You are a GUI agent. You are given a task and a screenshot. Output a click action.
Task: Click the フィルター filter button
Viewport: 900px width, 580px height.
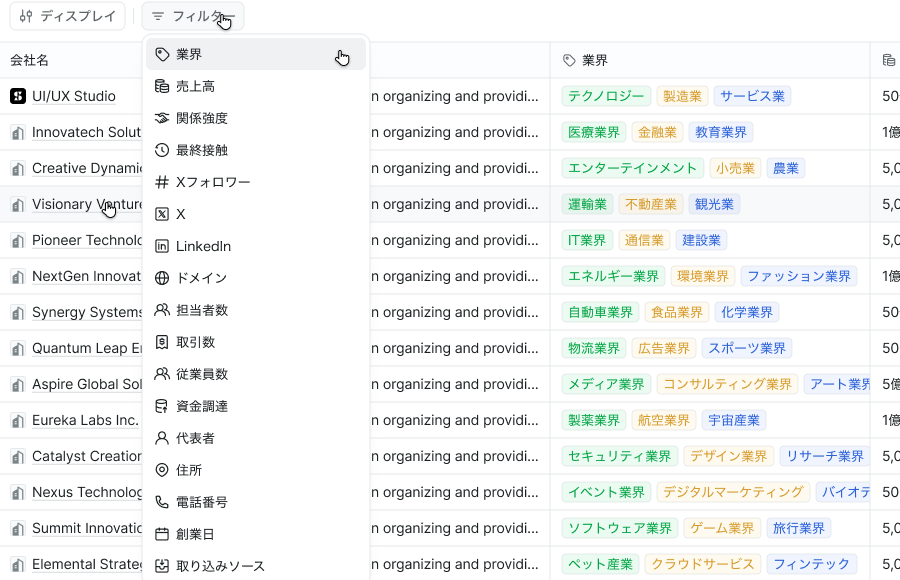[193, 16]
